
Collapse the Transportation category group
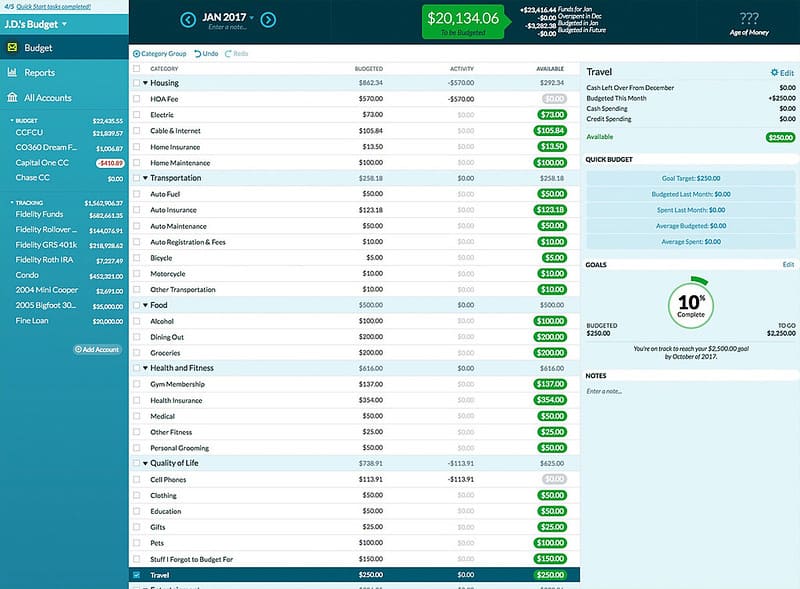[x=145, y=178]
